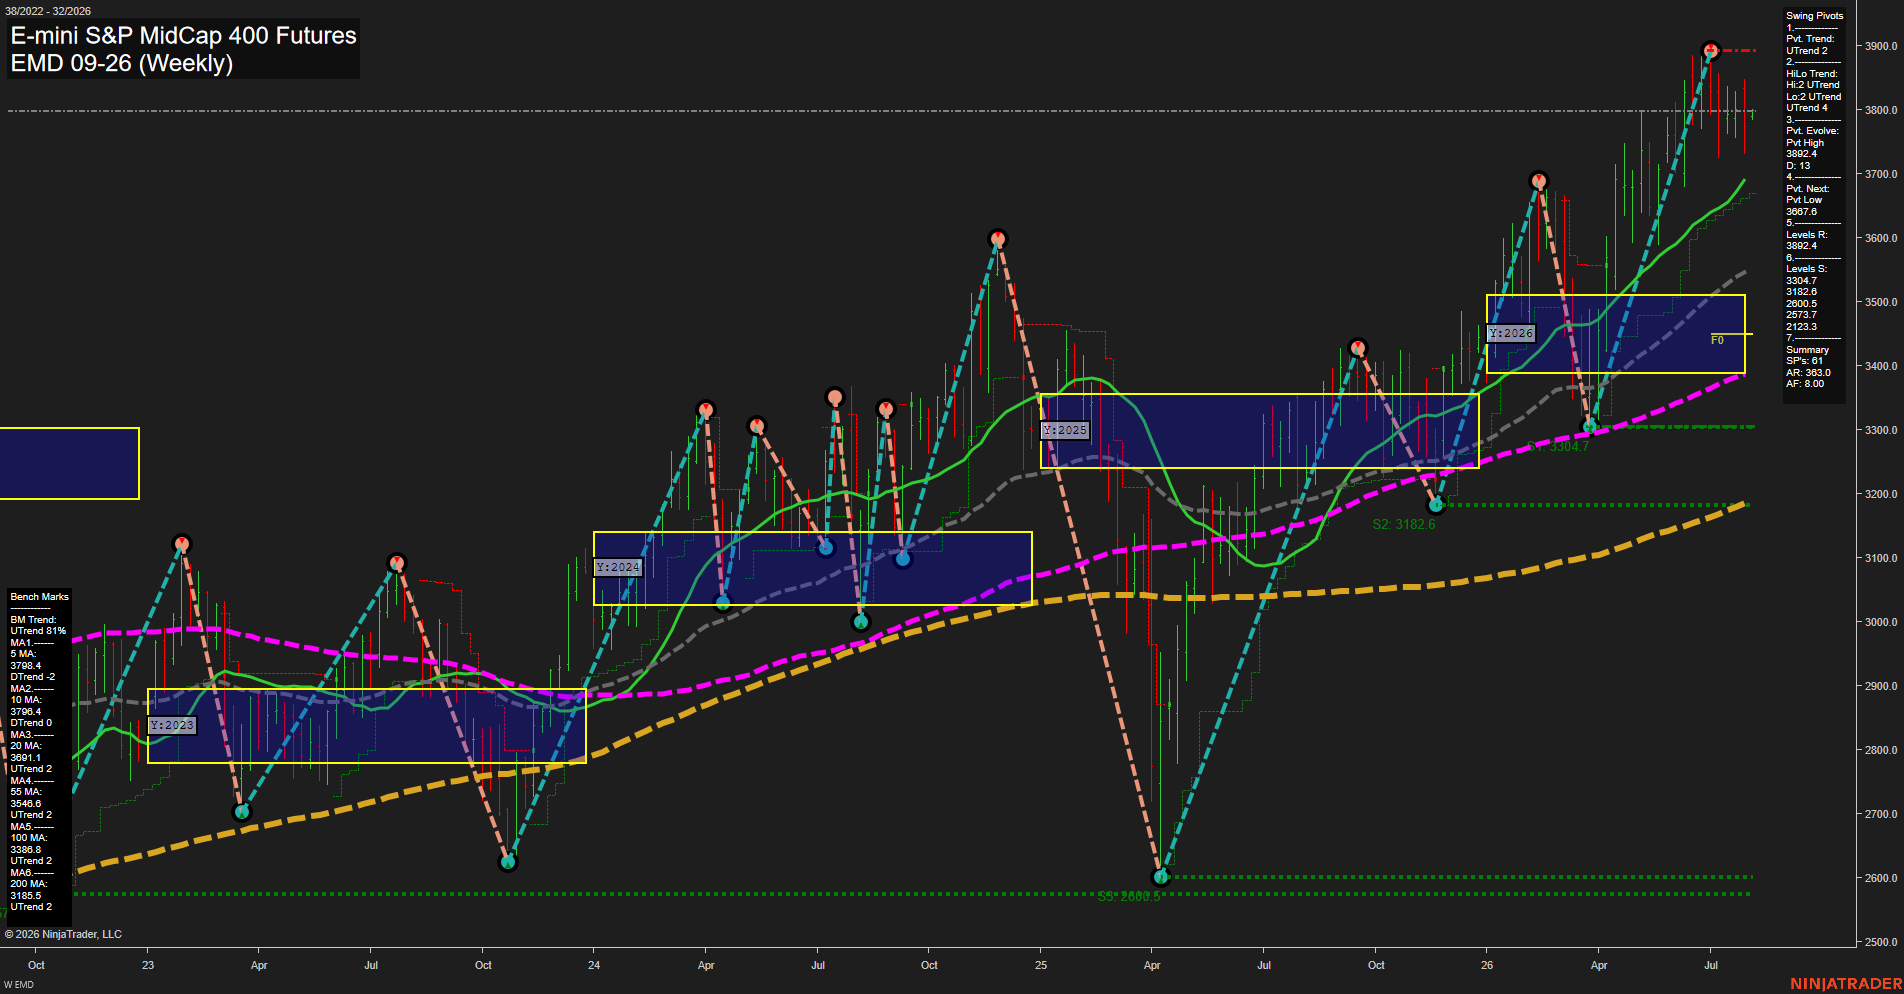This screenshot has height=994, width=1904.
Task: Click the Levels R: label
Action: point(1806,235)
